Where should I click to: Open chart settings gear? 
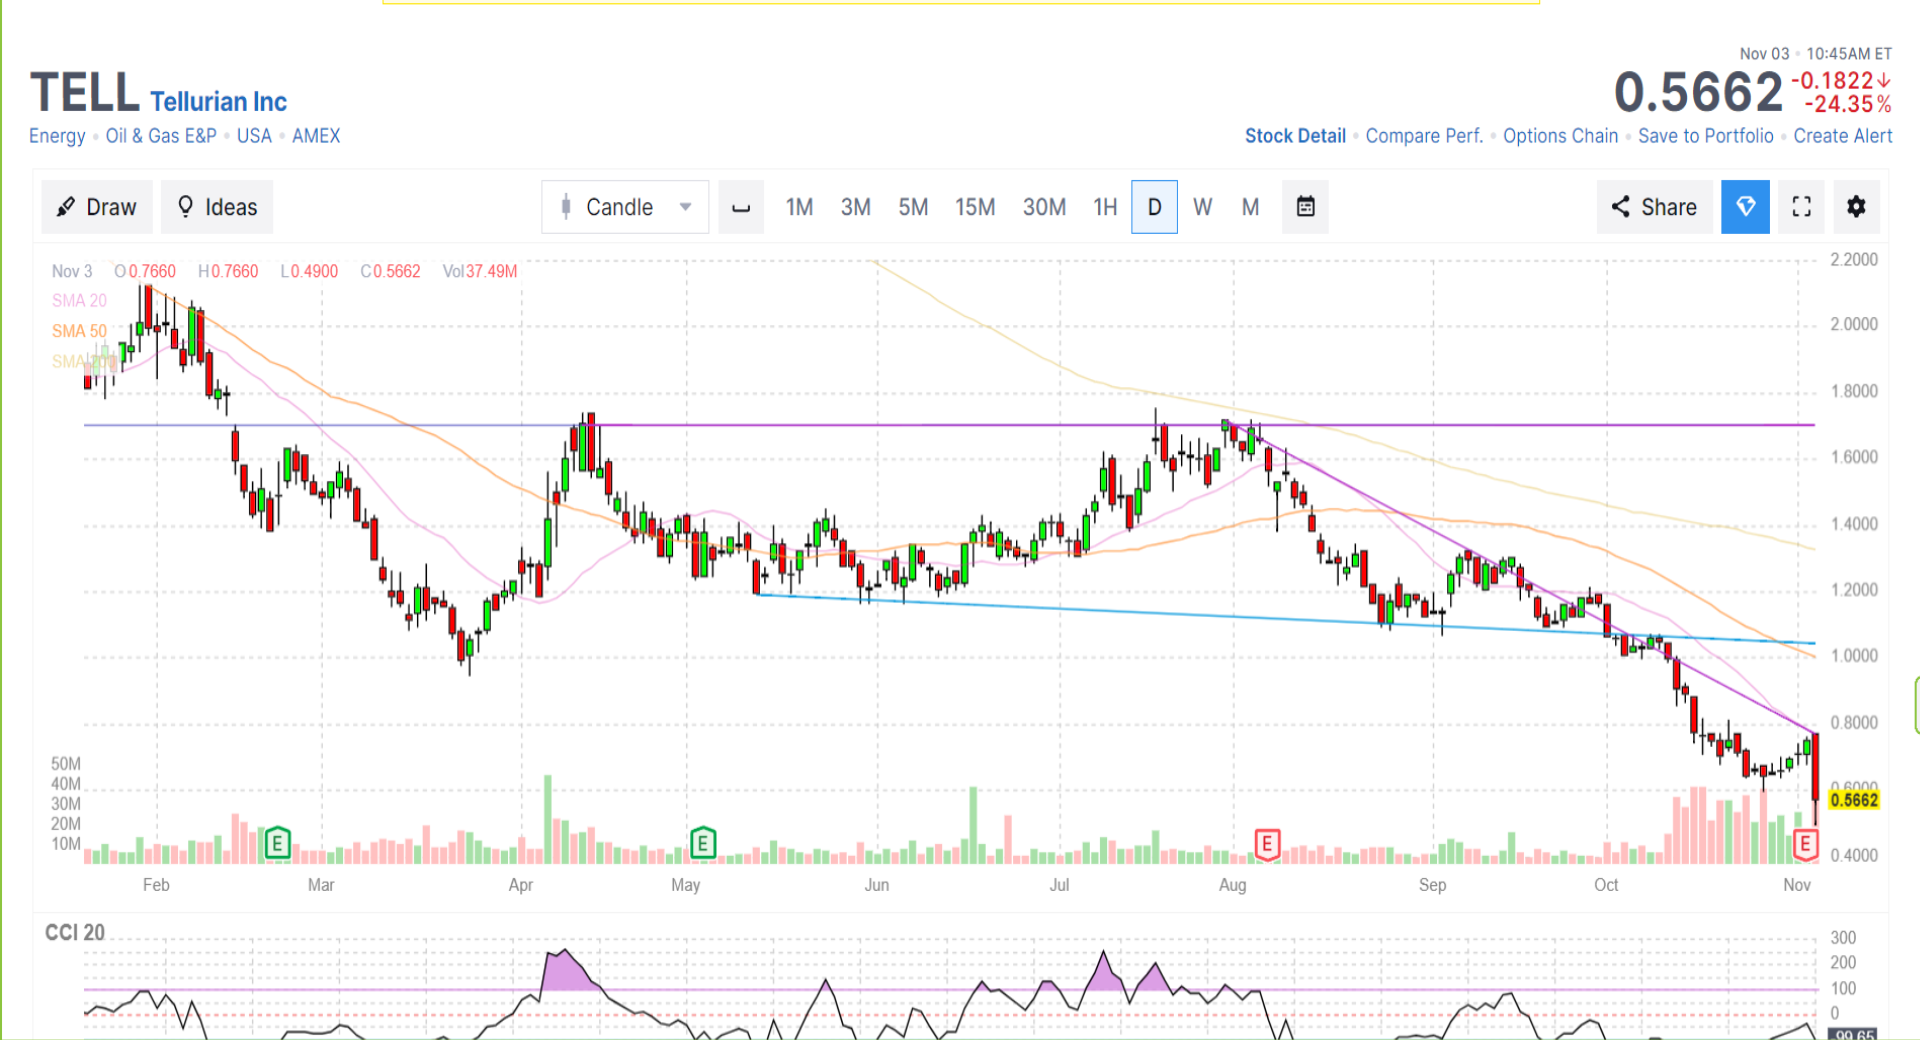[1856, 207]
